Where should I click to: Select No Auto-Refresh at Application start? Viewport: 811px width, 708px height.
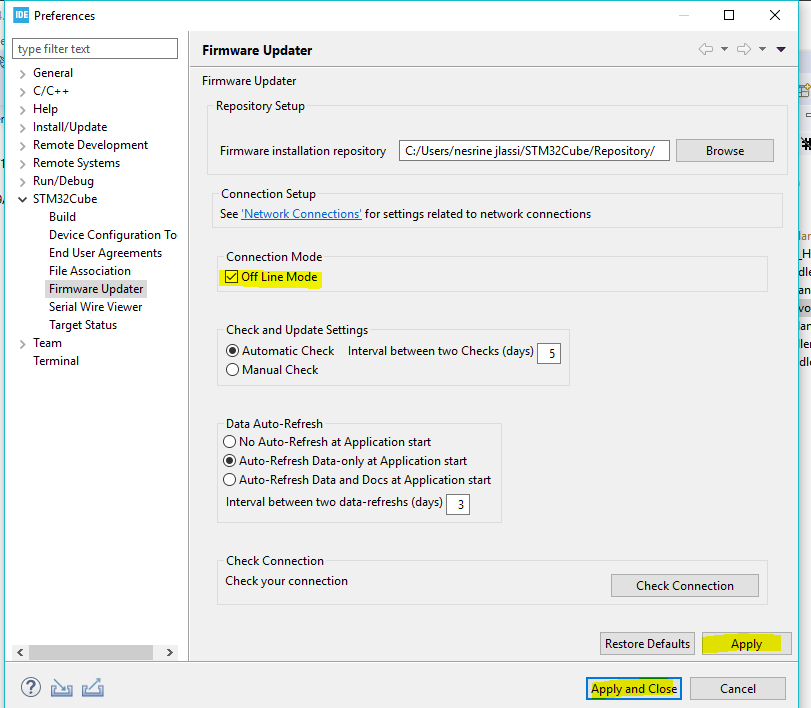(x=230, y=442)
